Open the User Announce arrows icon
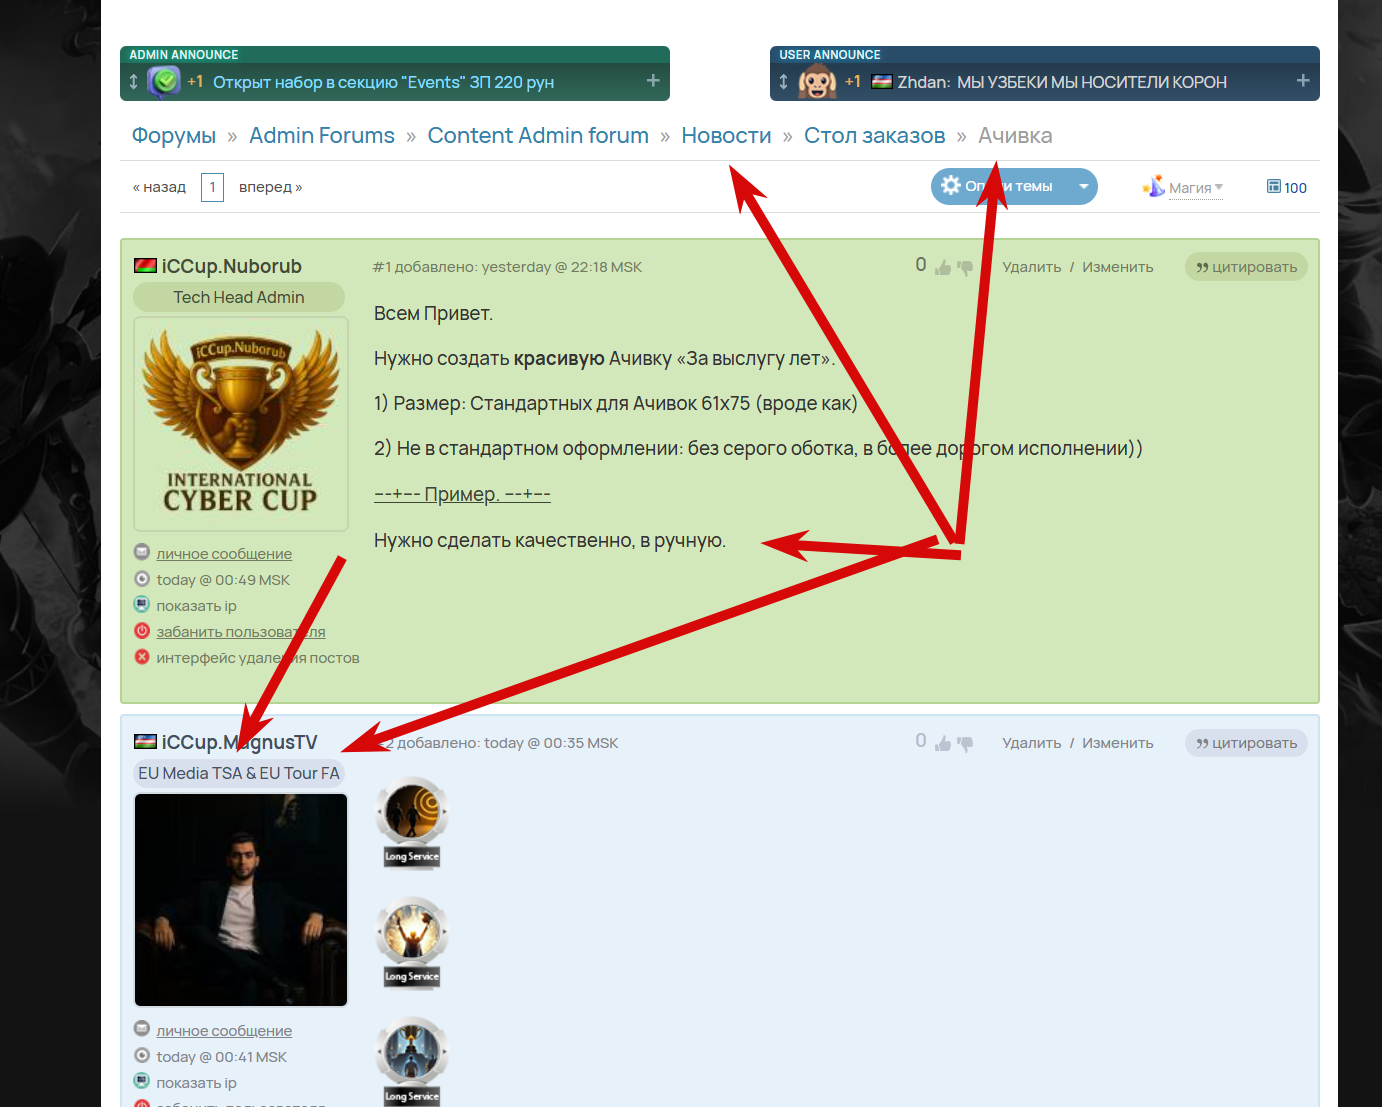The width and height of the screenshot is (1382, 1107). pos(784,82)
